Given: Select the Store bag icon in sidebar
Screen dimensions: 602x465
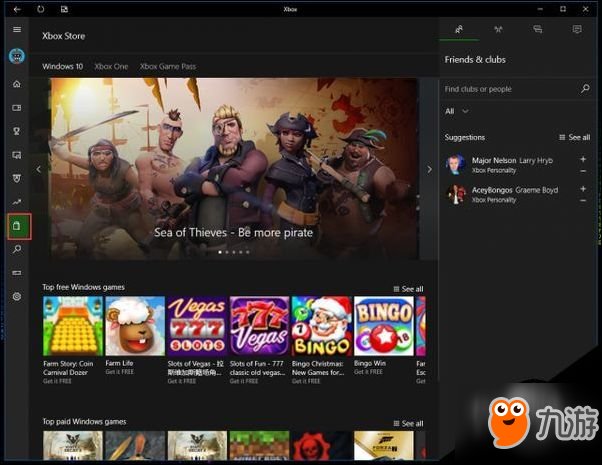Looking at the screenshot, I should pyautogui.click(x=17, y=226).
